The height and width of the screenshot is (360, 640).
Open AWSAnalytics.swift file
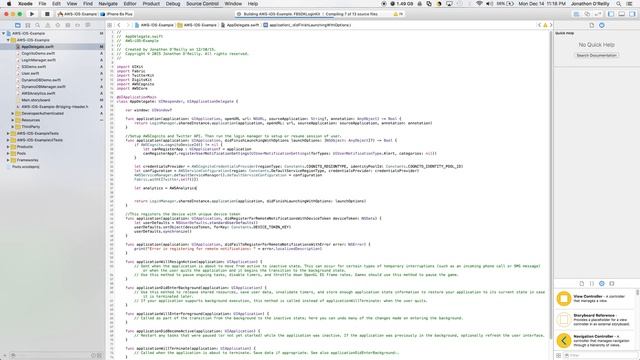(38, 93)
